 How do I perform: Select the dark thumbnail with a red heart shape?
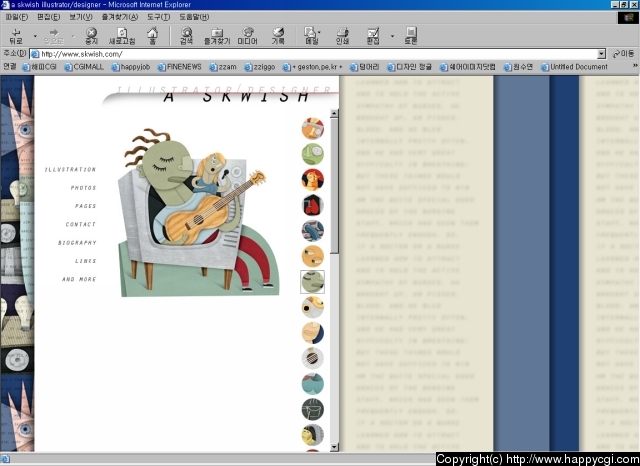click(313, 205)
